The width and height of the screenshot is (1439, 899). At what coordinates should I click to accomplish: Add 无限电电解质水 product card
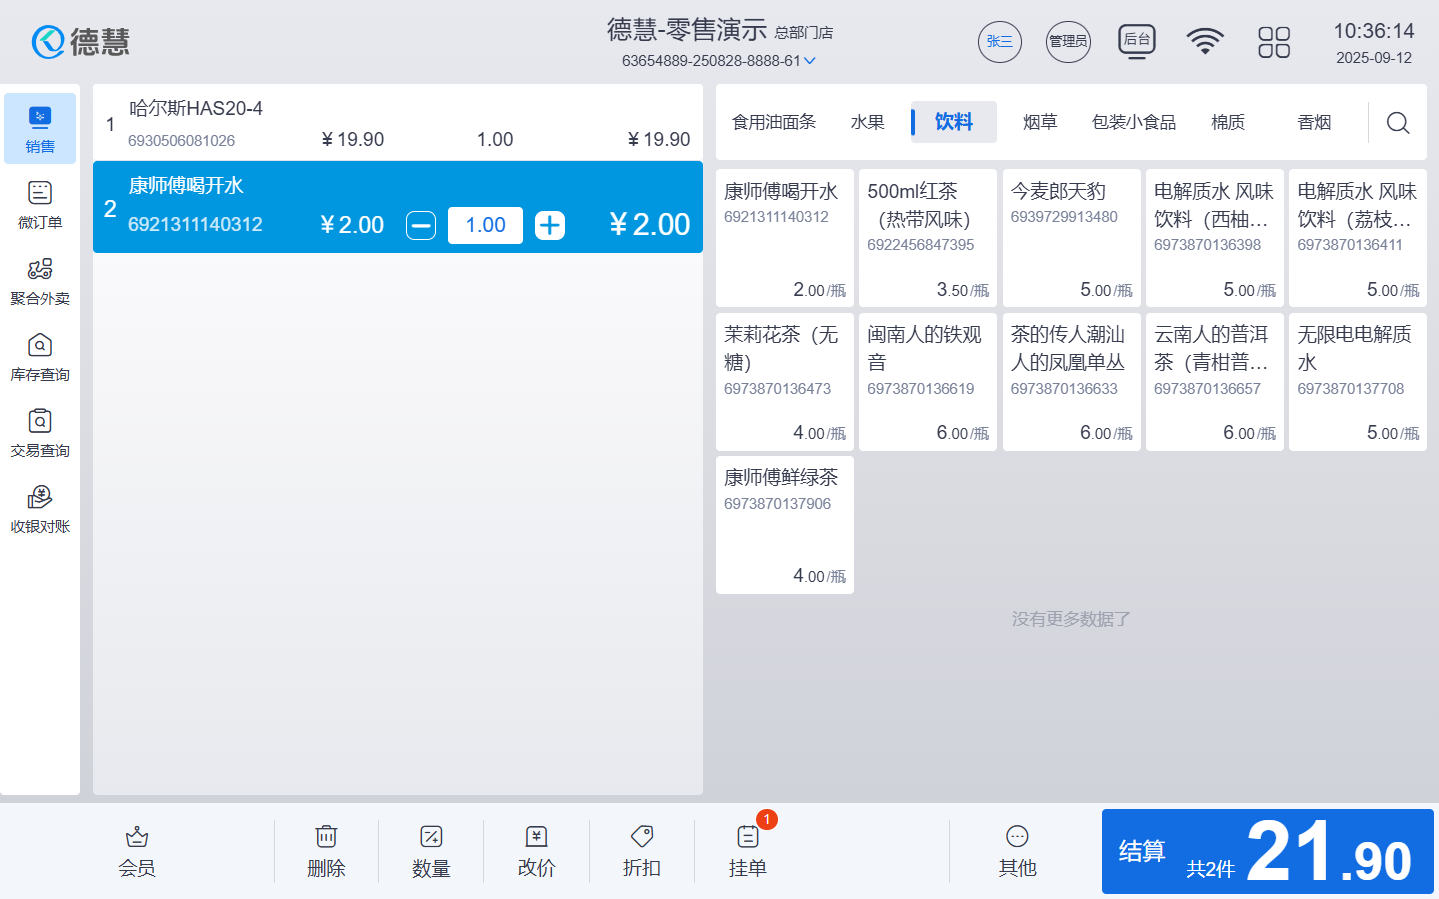coord(1358,382)
